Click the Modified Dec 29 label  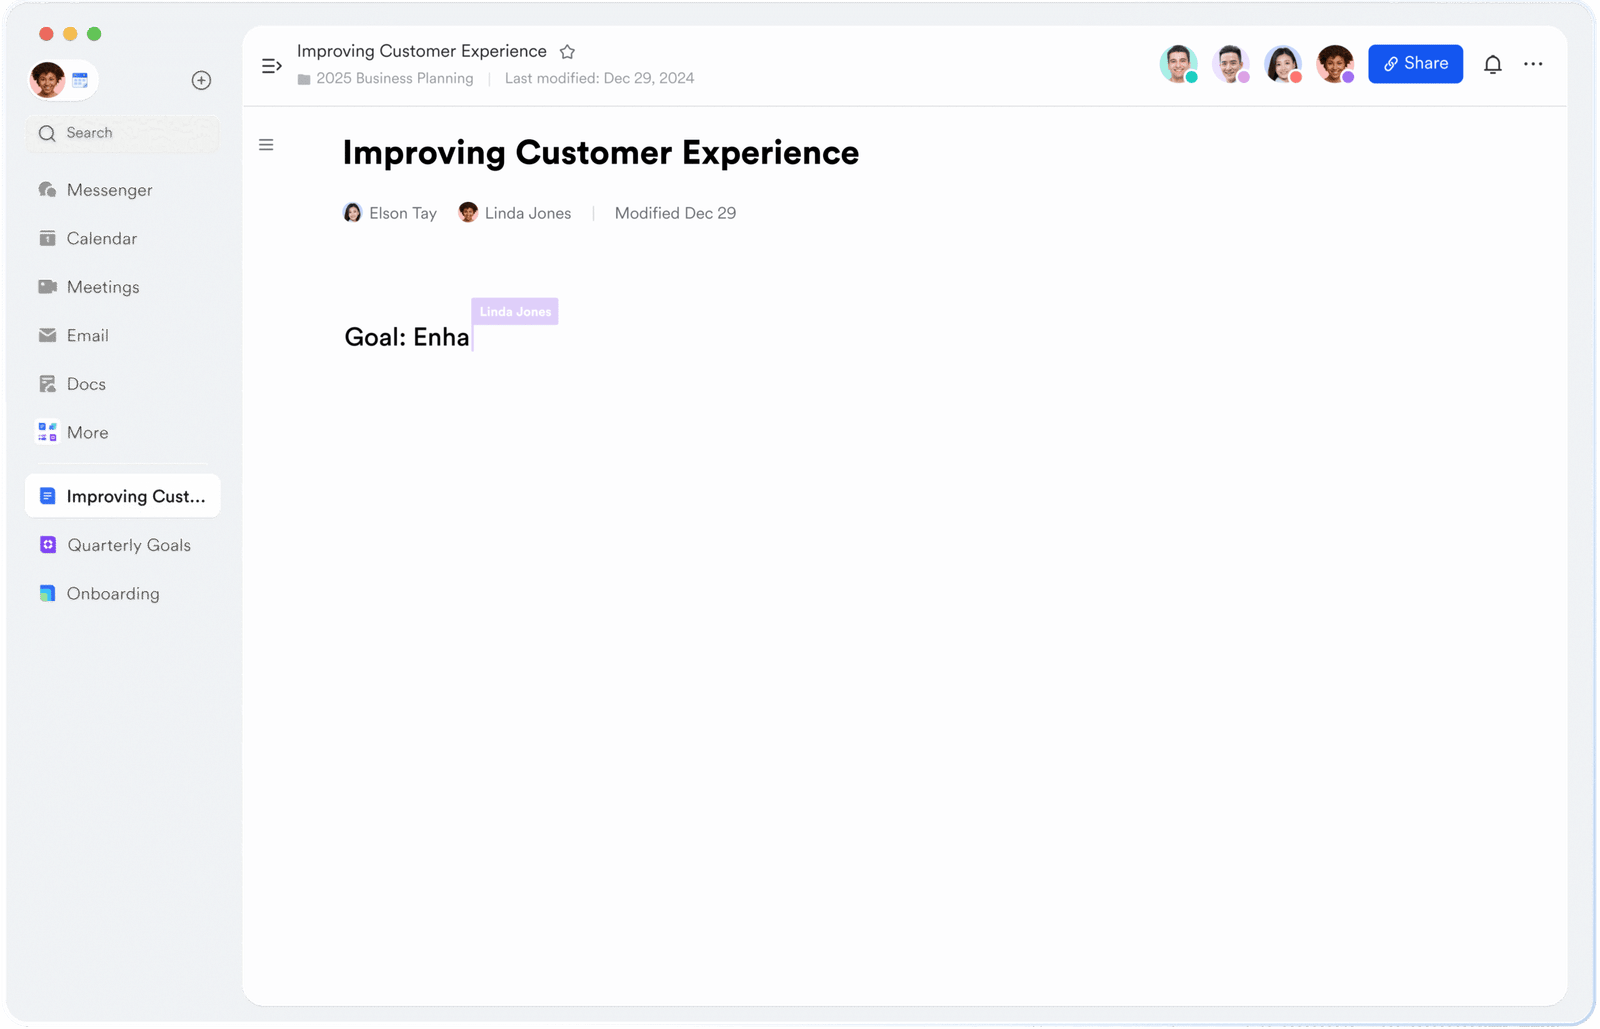[675, 213]
